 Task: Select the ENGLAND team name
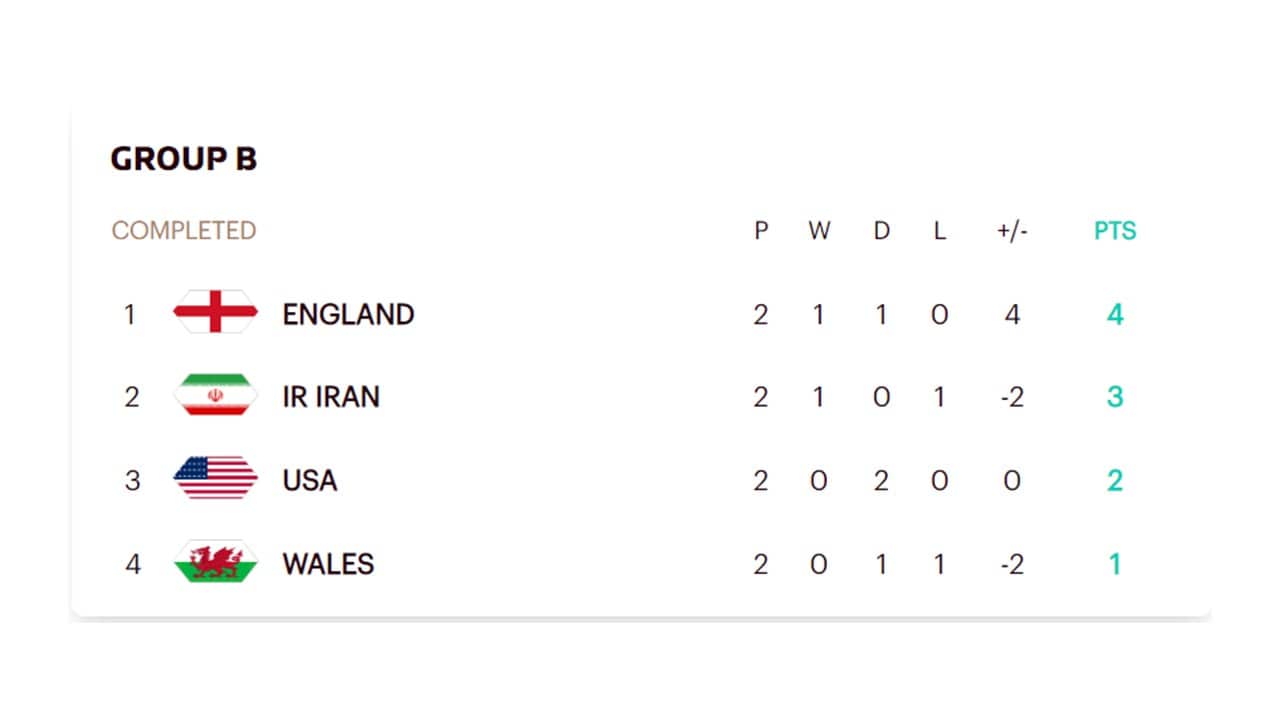pyautogui.click(x=348, y=314)
